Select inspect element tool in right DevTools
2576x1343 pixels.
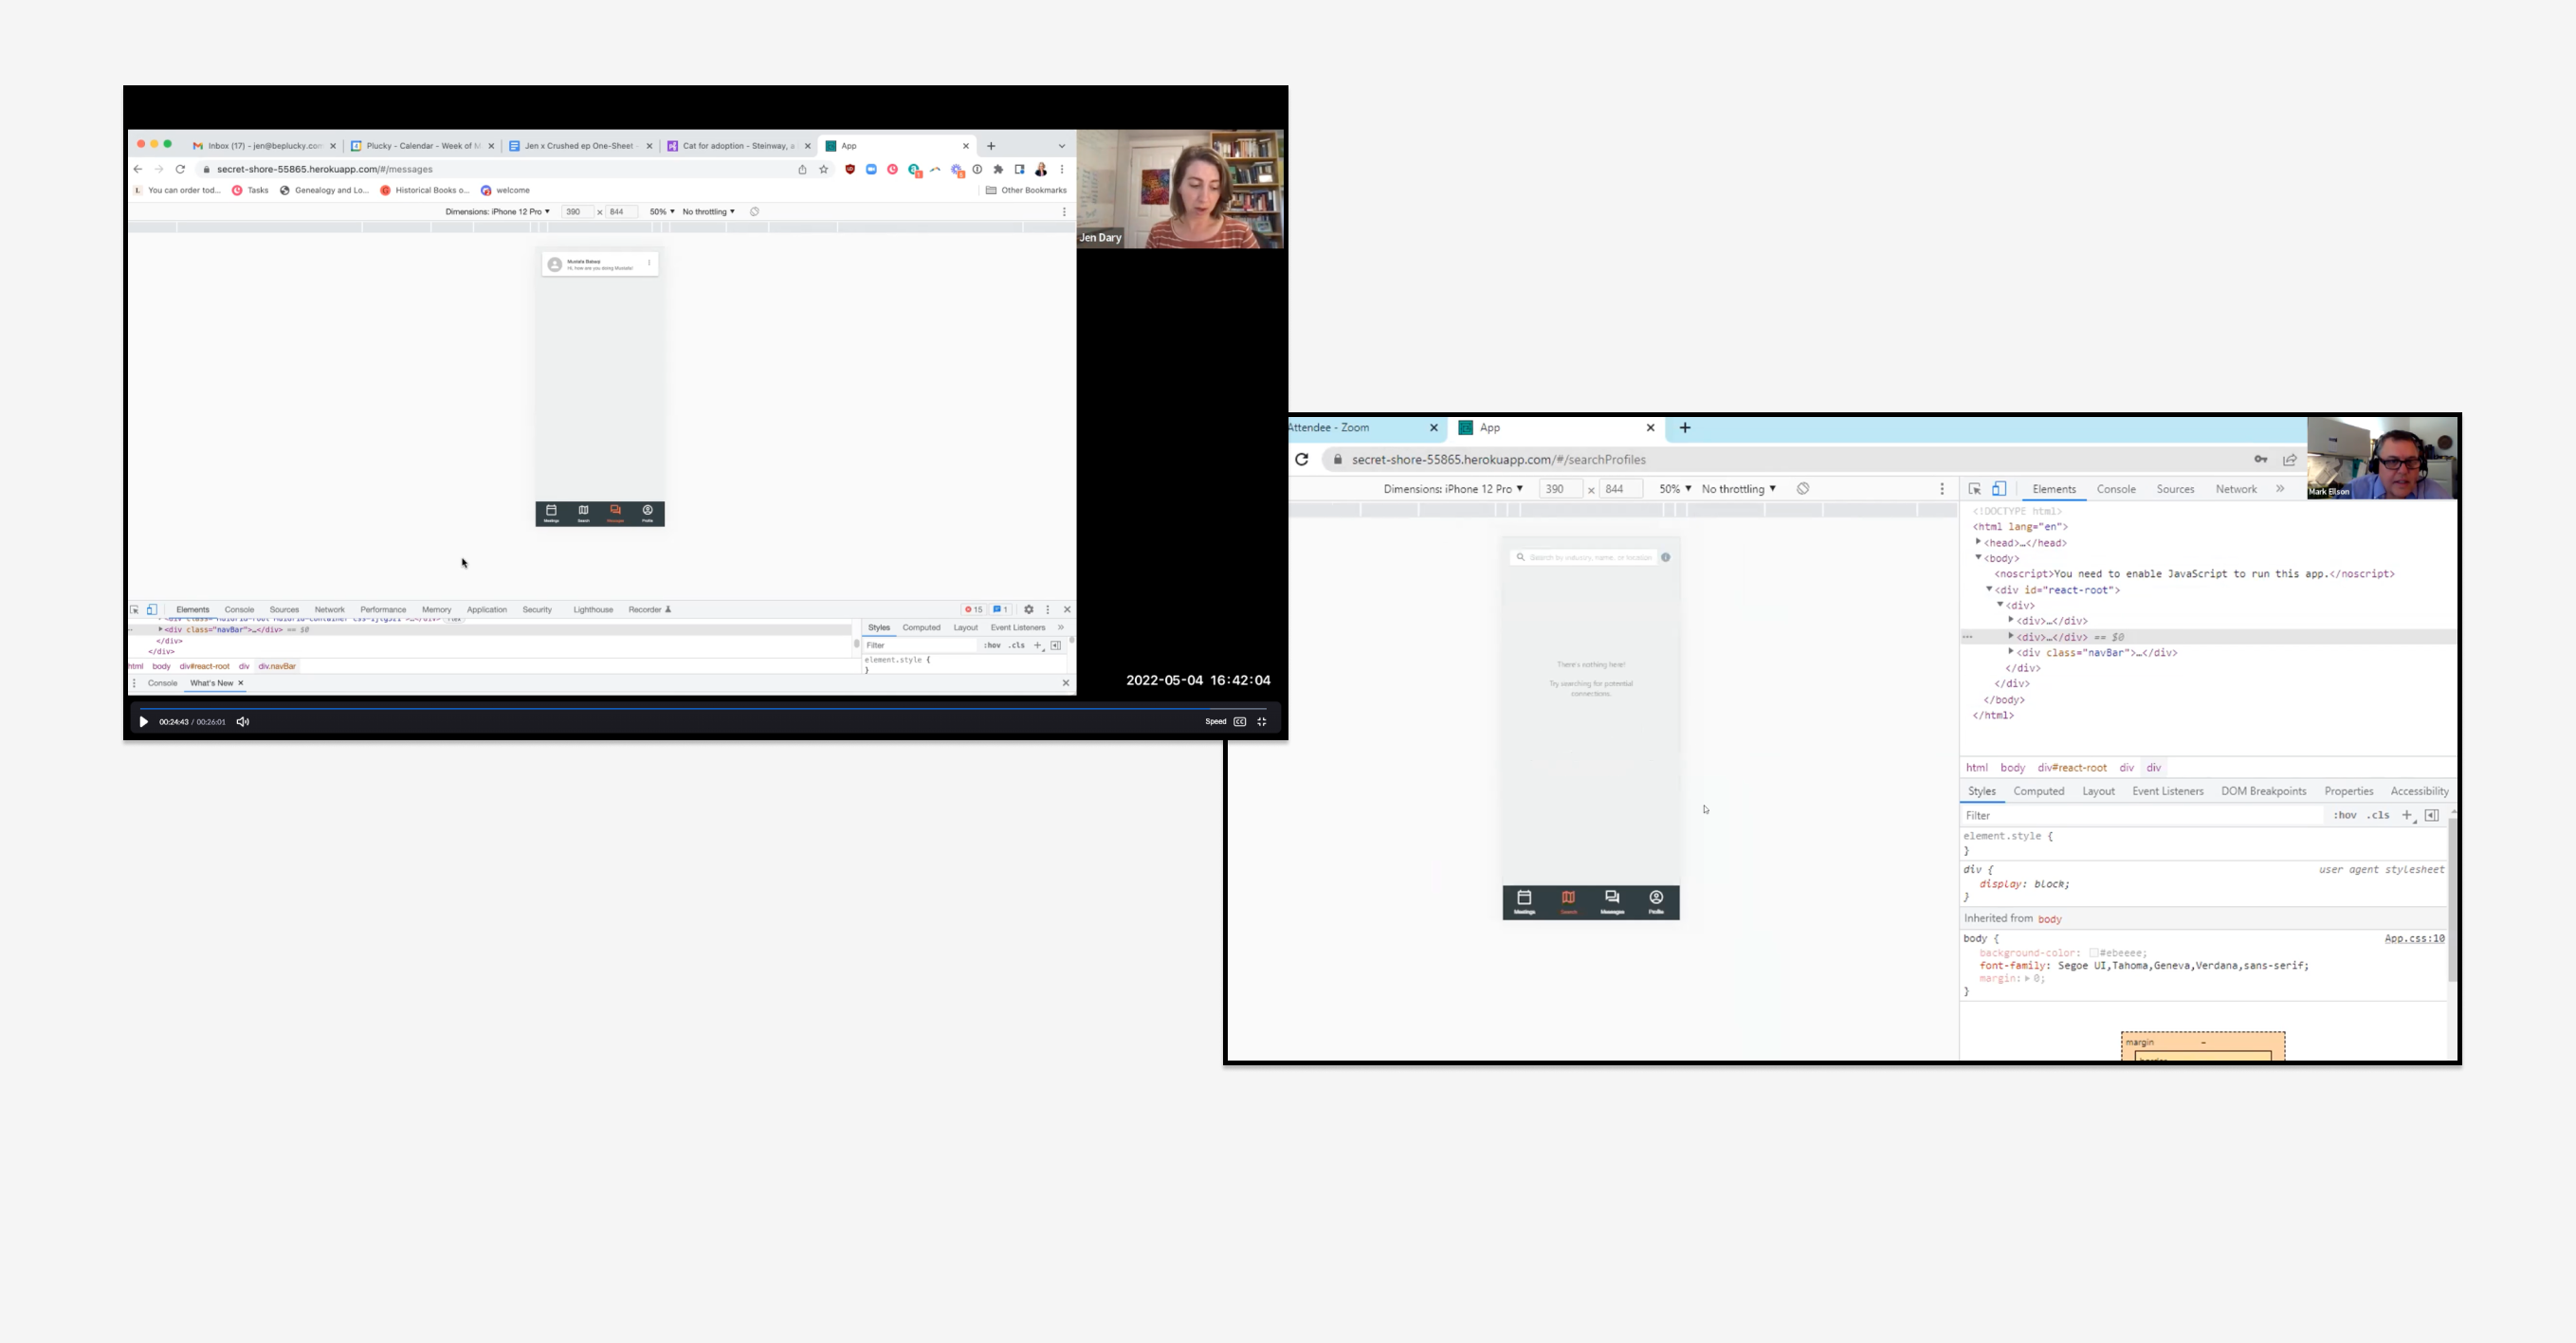(1975, 489)
